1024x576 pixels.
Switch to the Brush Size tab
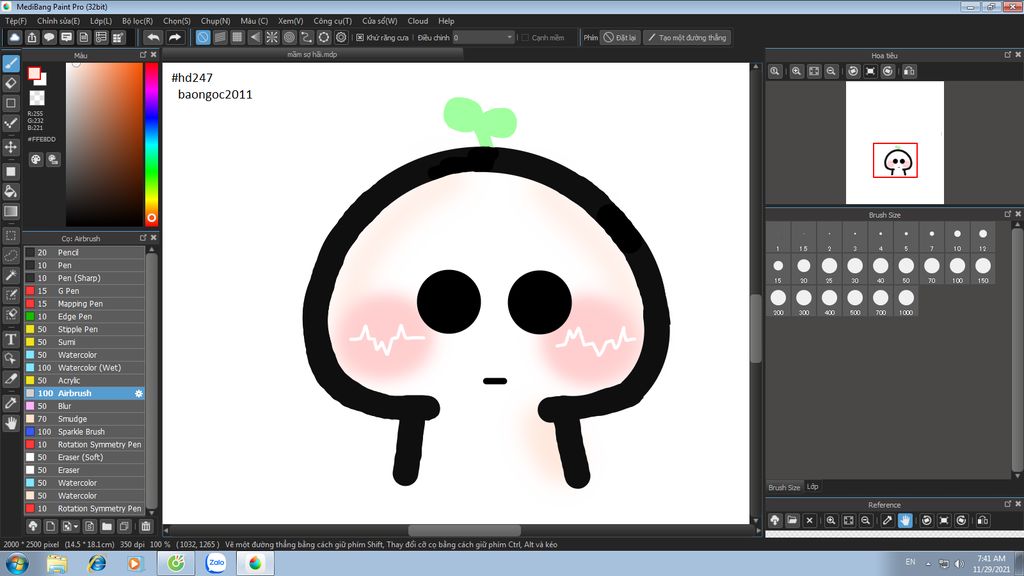784,487
